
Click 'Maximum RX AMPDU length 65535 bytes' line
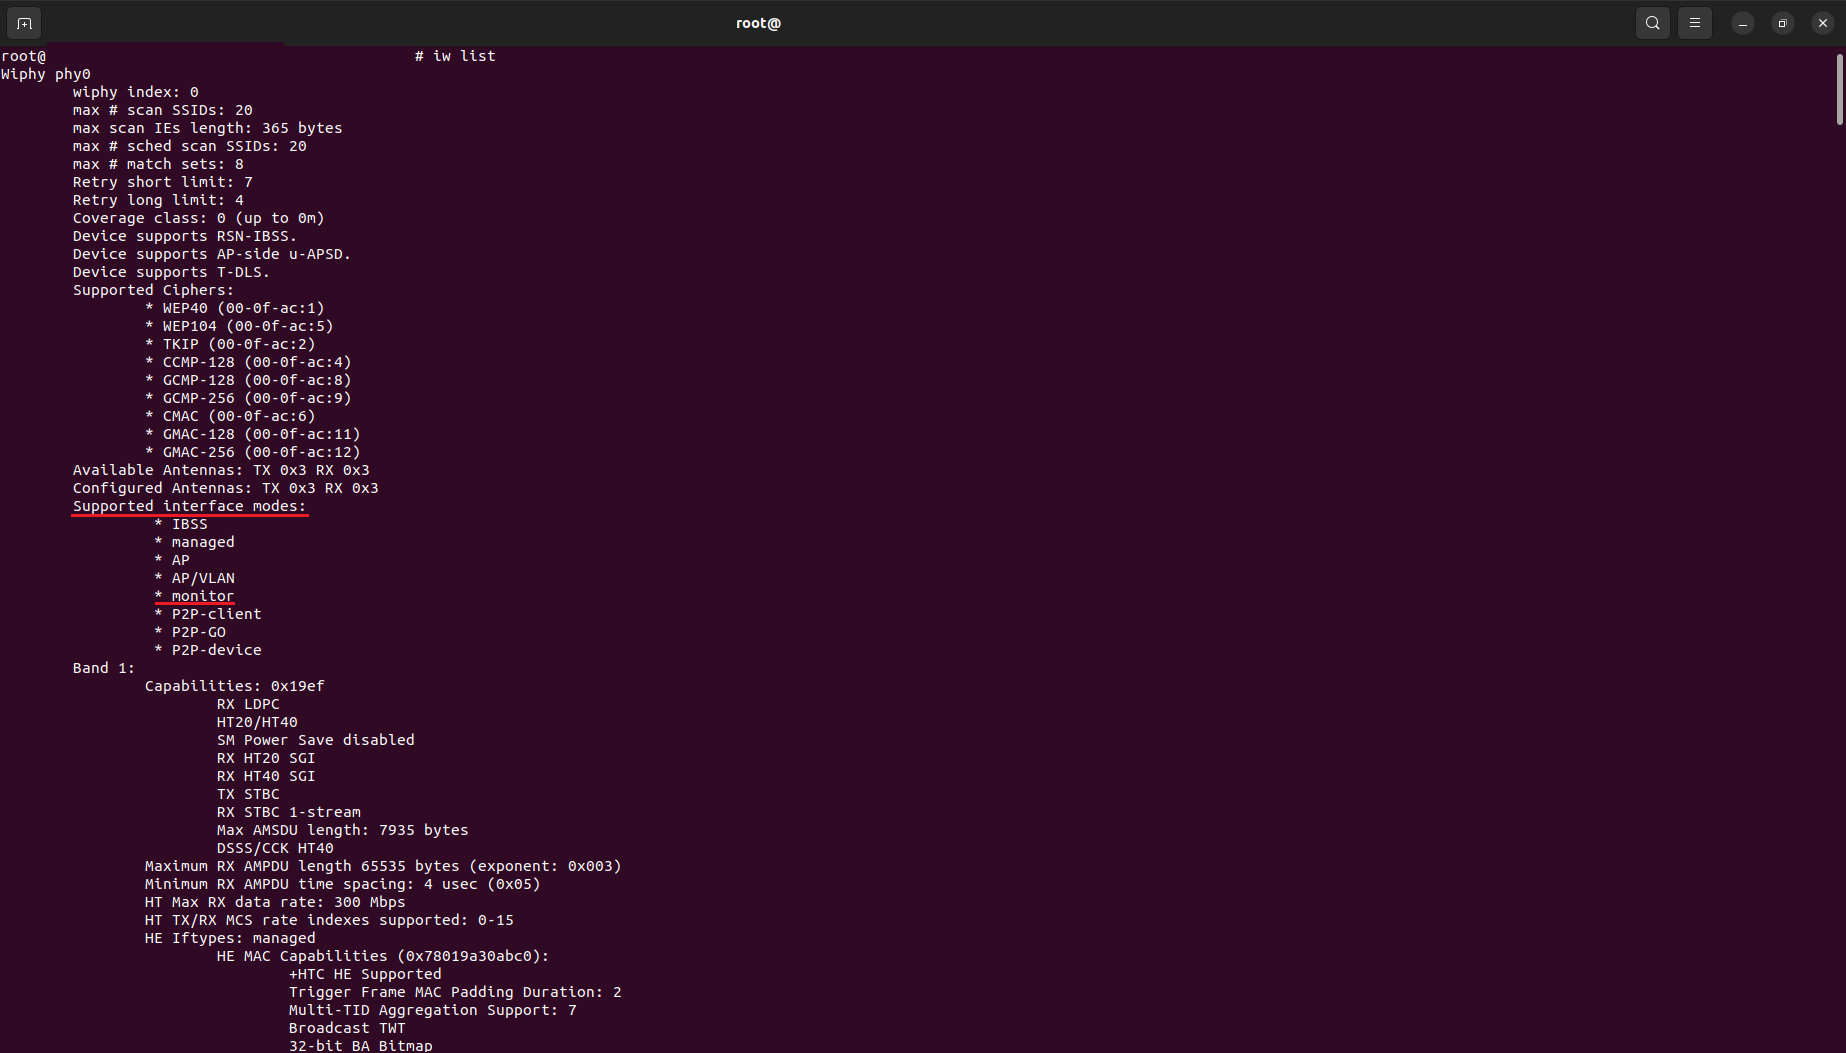point(383,866)
